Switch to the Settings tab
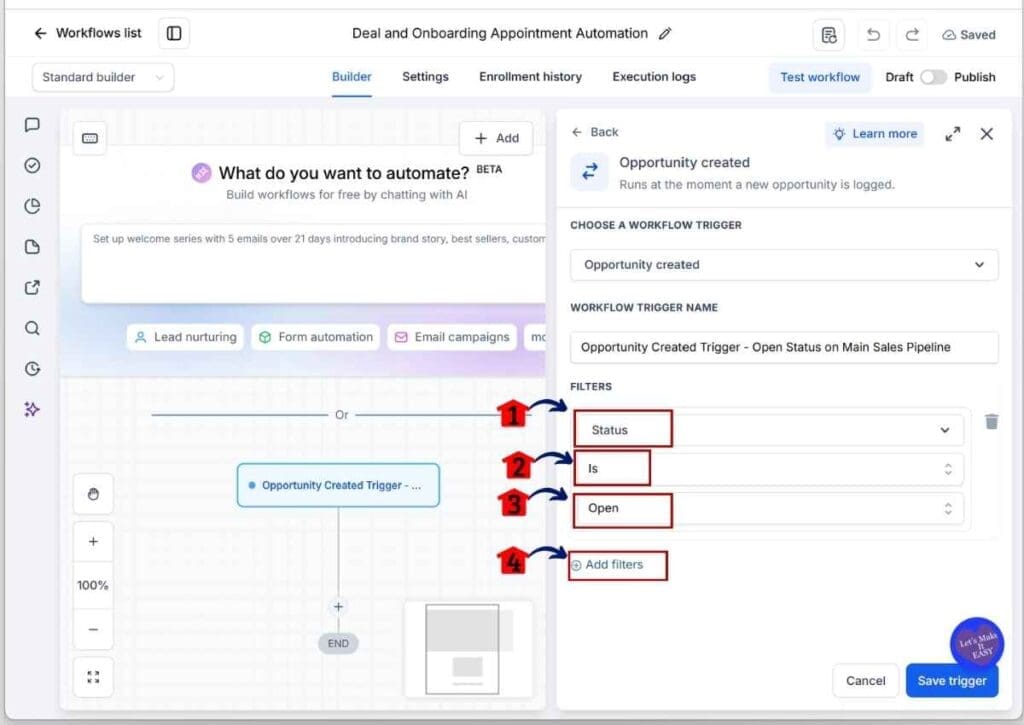The image size is (1024, 725). tap(425, 76)
